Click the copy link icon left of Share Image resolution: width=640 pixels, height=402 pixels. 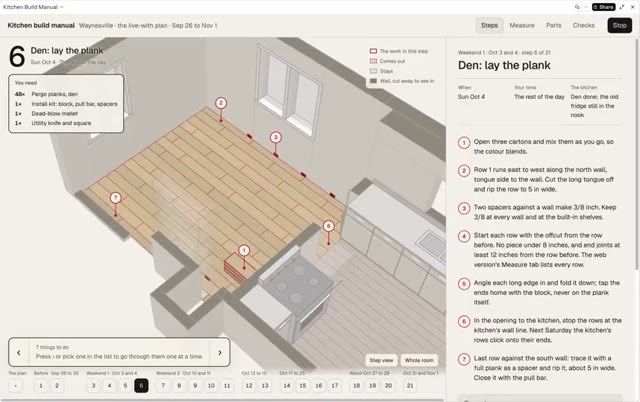click(577, 7)
